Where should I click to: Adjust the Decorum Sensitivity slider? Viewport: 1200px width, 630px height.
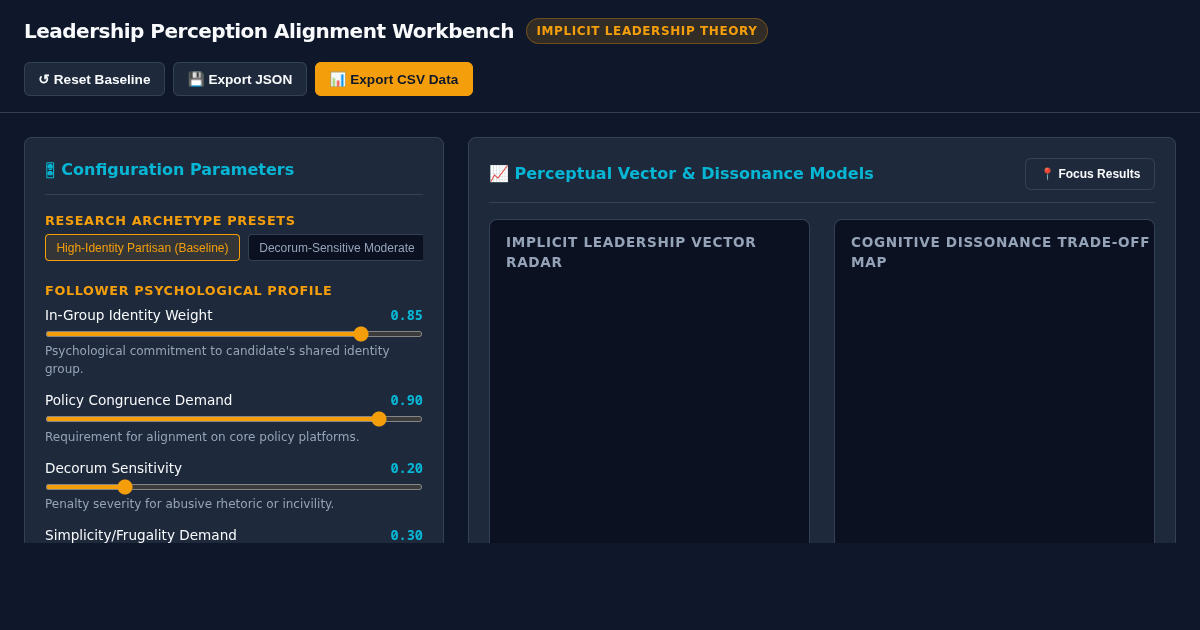(x=234, y=487)
